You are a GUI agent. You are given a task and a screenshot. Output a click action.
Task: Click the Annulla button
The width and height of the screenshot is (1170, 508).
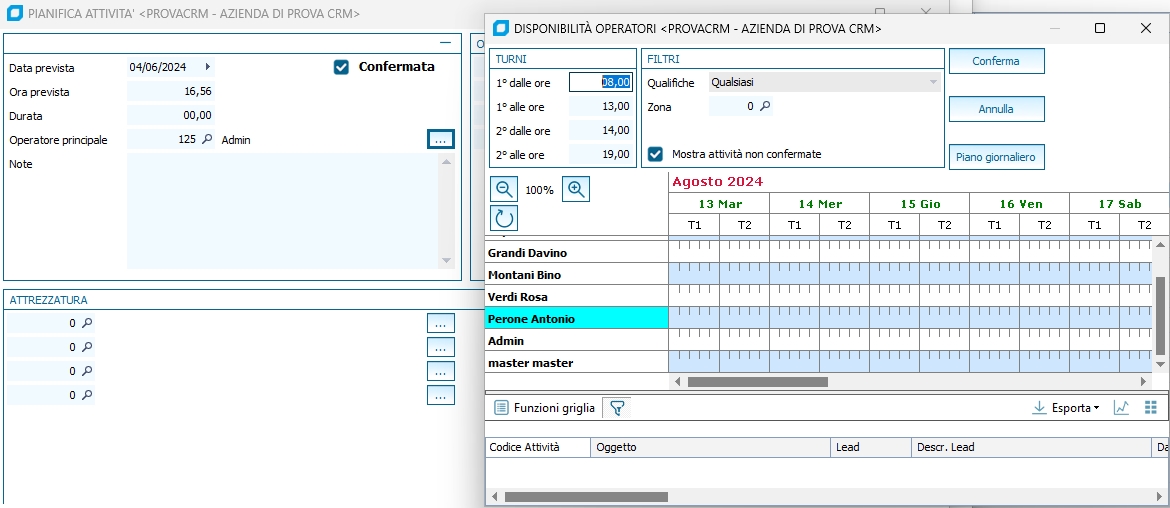tap(996, 109)
